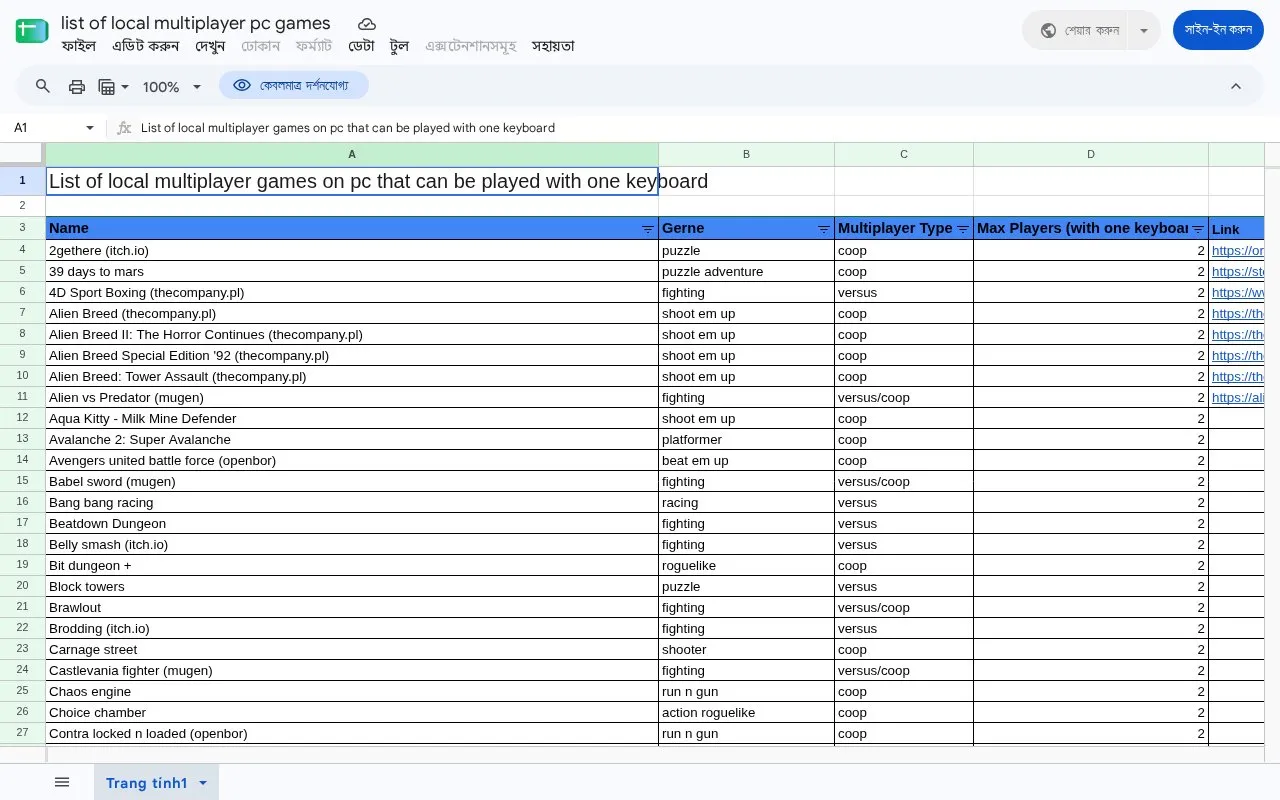The image size is (1280, 800).
Task: Select cell 'Chaos engine'
Action: [x=352, y=692]
